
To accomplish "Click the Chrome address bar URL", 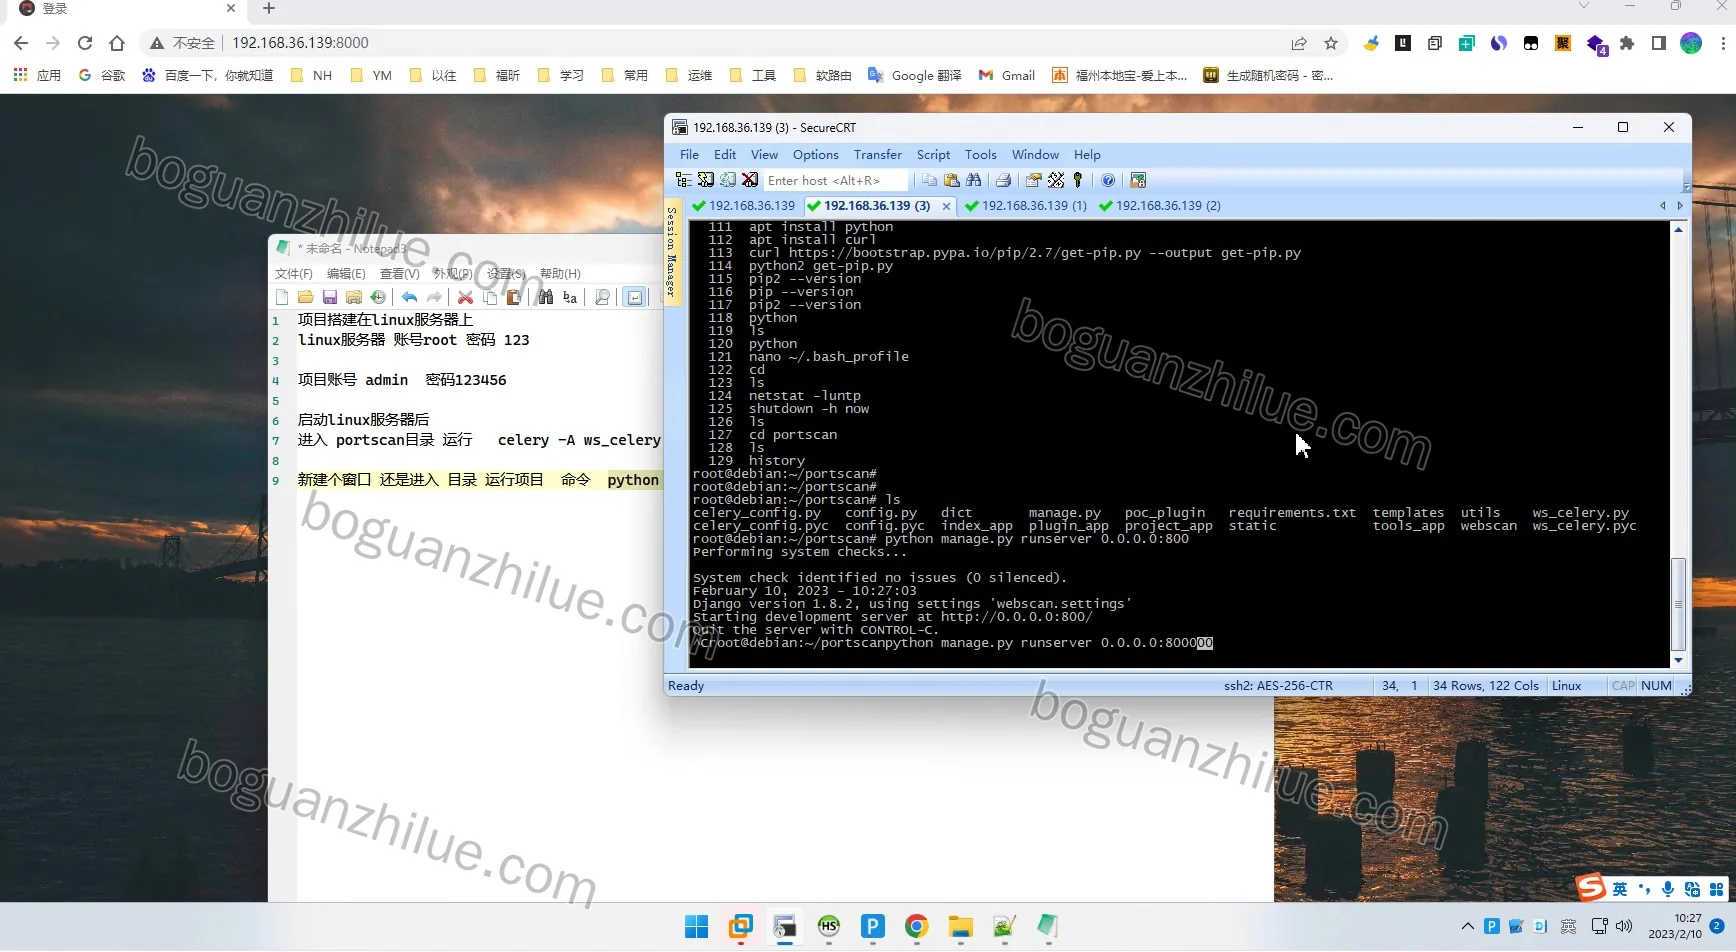I will click(300, 43).
